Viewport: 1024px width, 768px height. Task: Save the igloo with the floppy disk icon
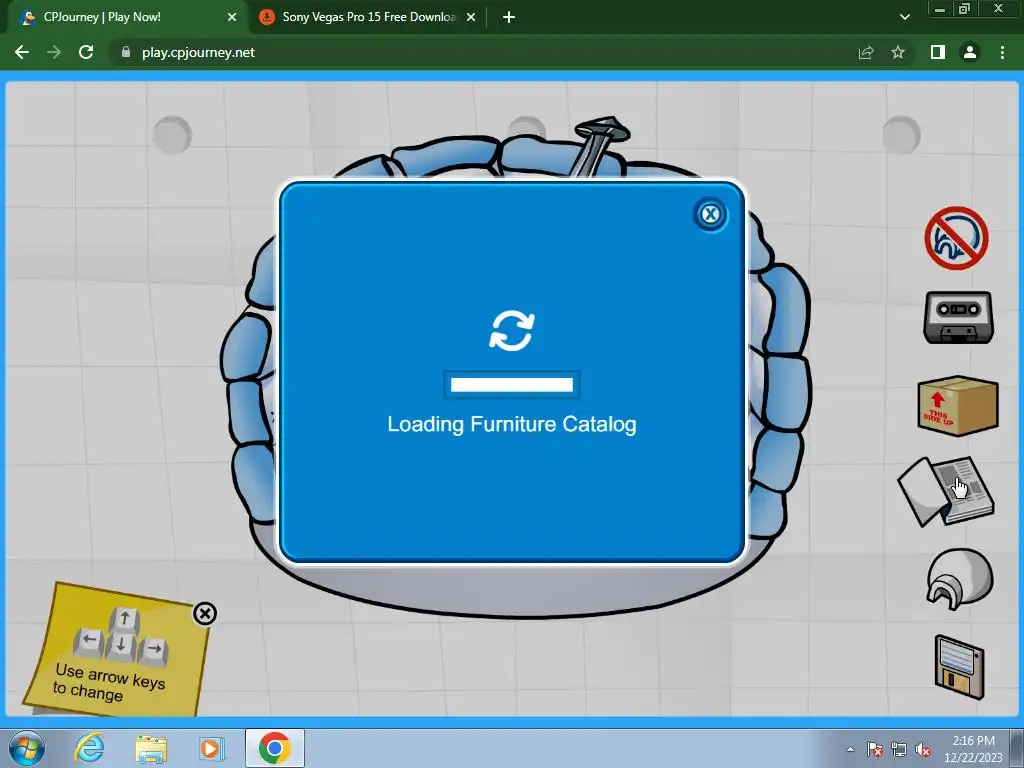click(x=959, y=667)
